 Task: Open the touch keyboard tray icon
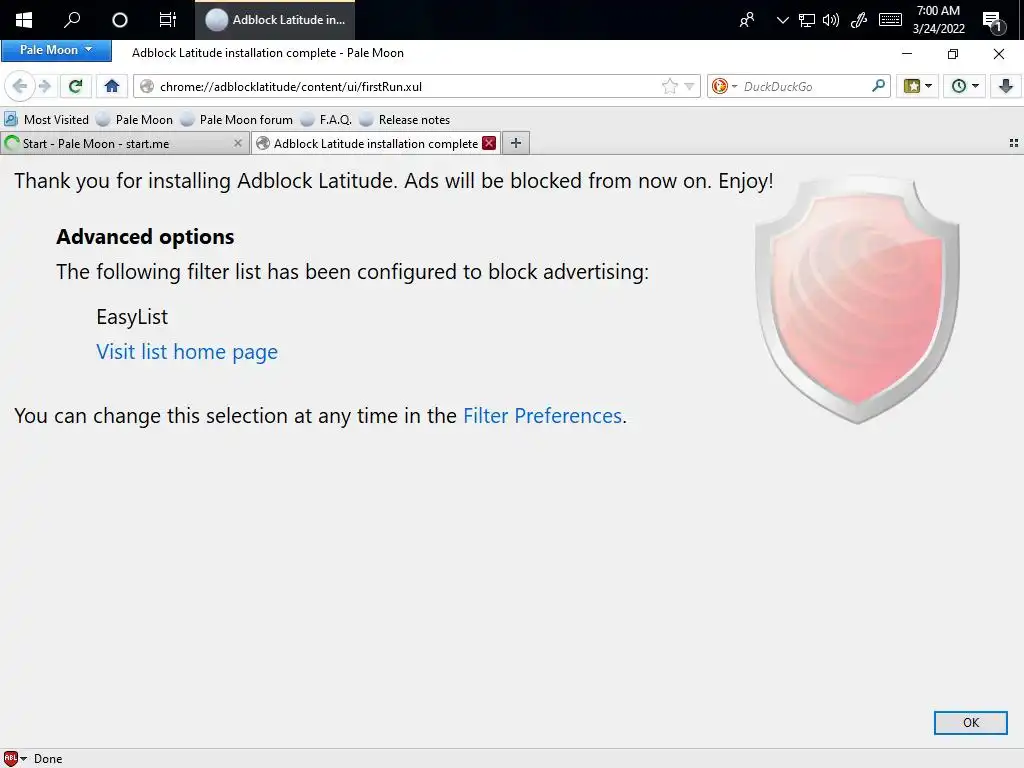coord(890,20)
